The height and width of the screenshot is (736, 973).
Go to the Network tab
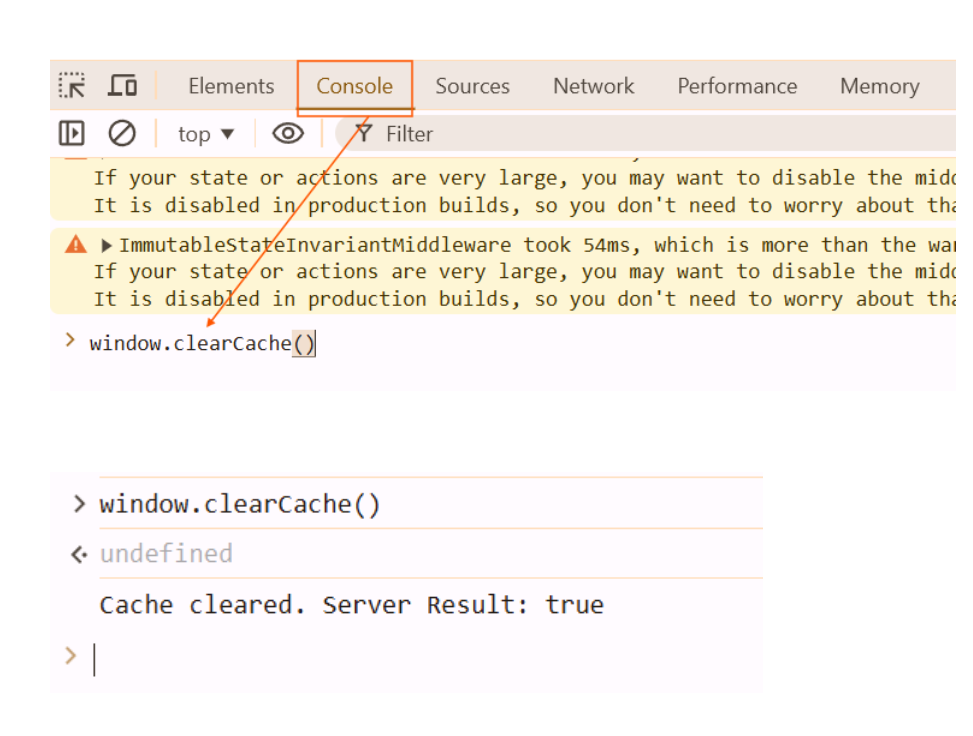click(593, 86)
